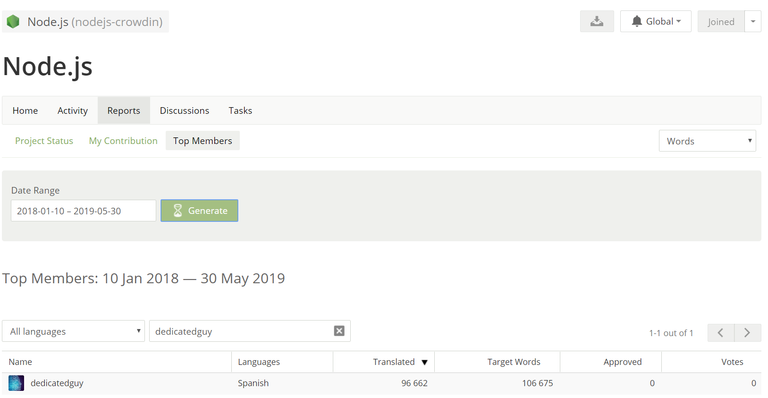The width and height of the screenshot is (768, 398).
Task: Click dedicatedguy's avatar thumbnail
Action: [x=16, y=383]
